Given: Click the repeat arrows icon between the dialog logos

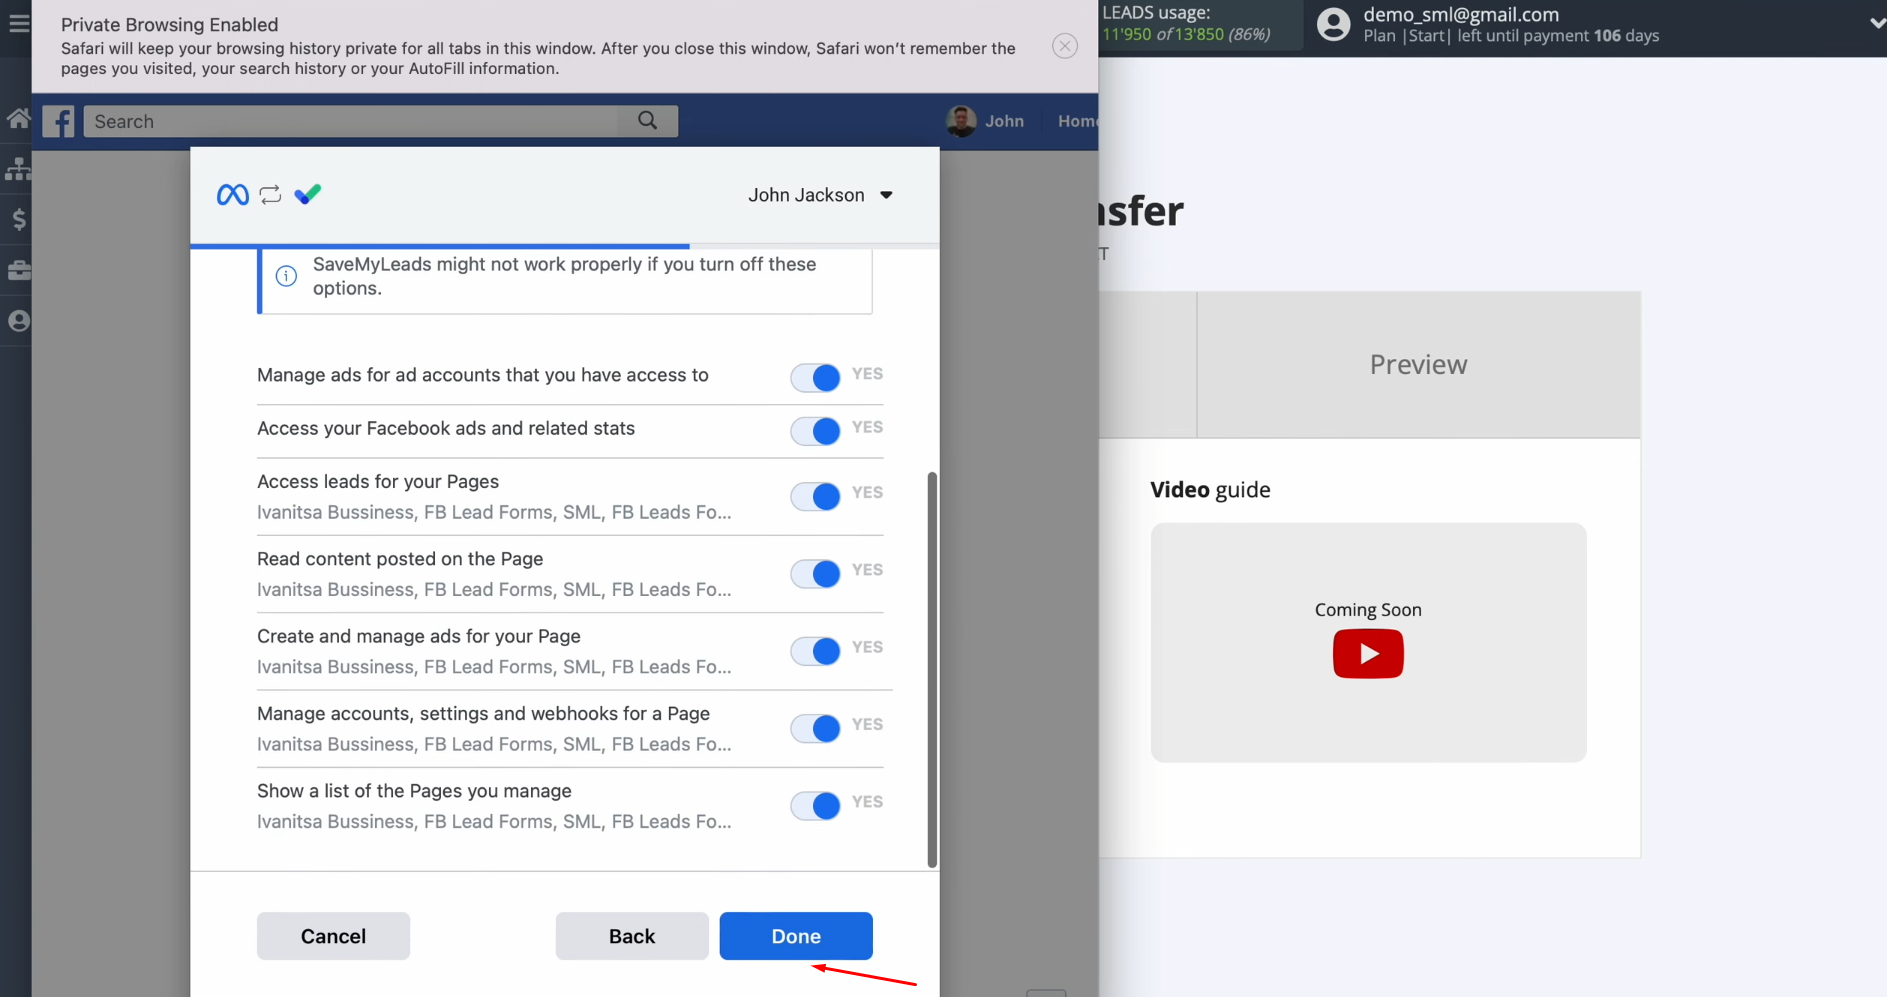Looking at the screenshot, I should (x=271, y=195).
